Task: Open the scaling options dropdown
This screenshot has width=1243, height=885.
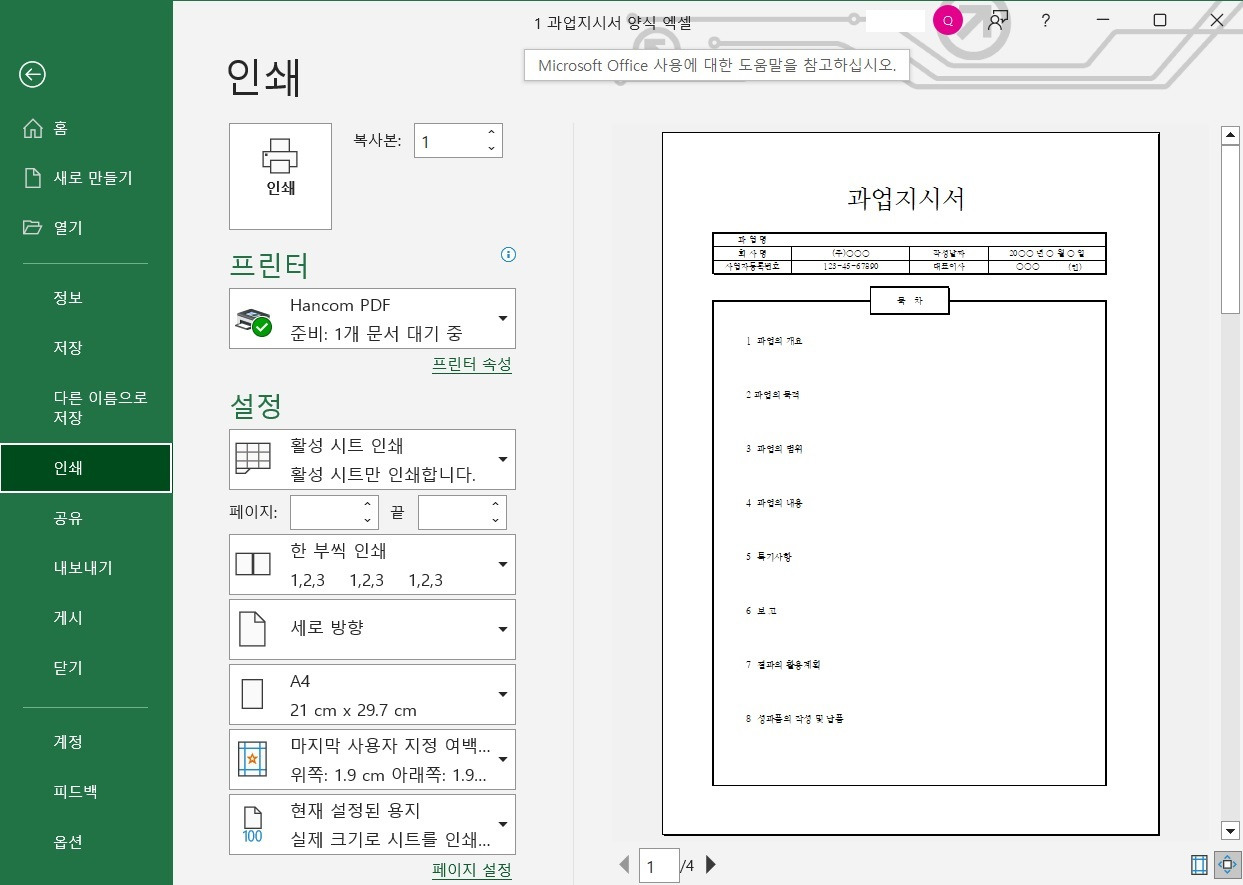Action: tap(501, 823)
